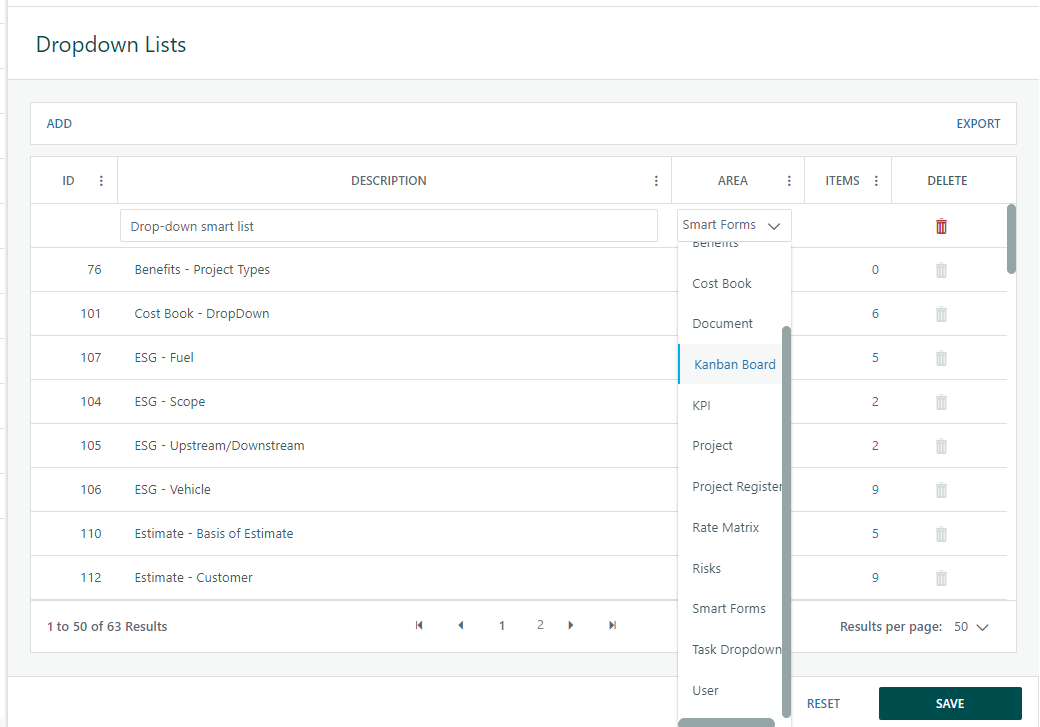Click ADD to create a dropdown list
1040x727 pixels.
click(59, 123)
